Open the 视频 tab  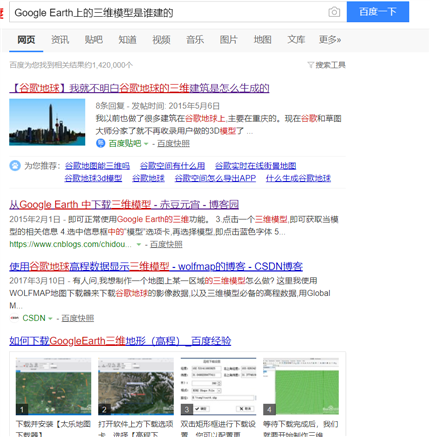(x=161, y=40)
